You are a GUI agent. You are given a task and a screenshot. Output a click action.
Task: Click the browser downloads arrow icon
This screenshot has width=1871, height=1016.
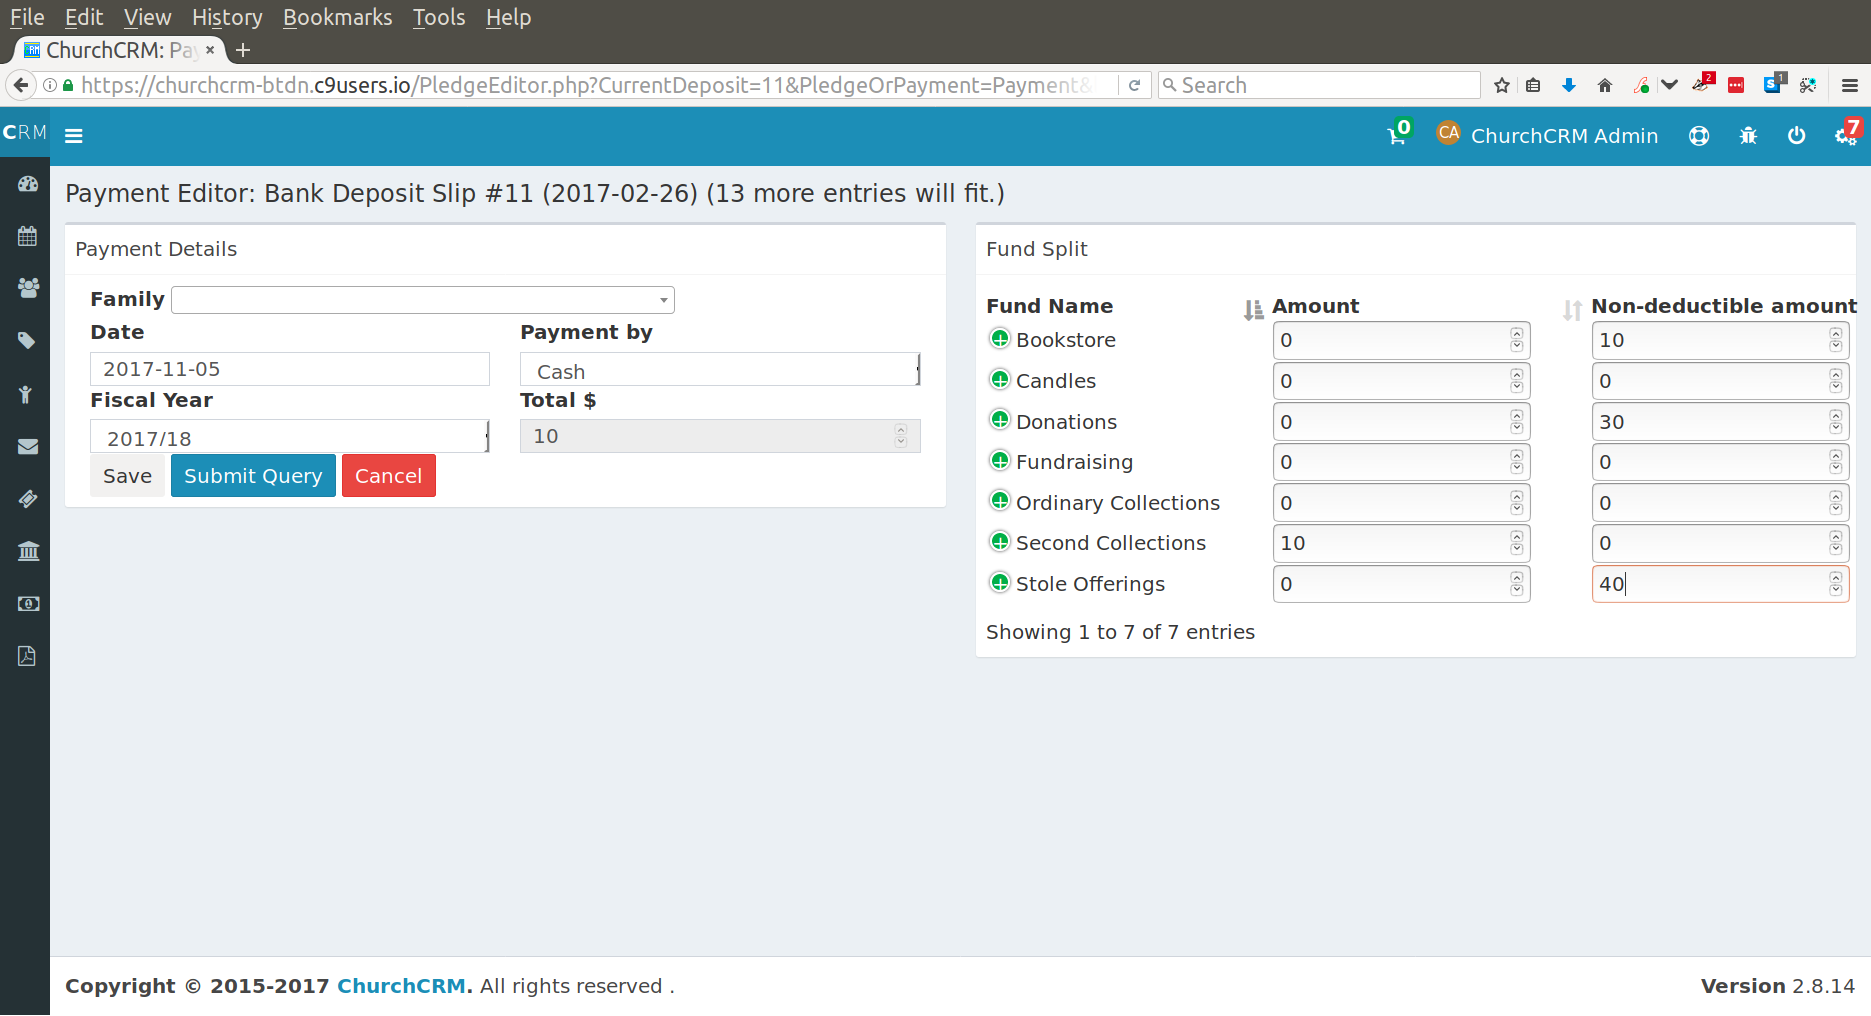pos(1569,85)
